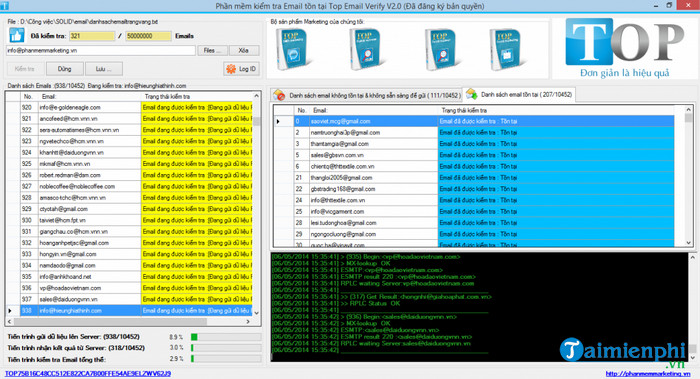Select row info@vicgarment.com
The width and height of the screenshot is (700, 379).
tap(474, 212)
